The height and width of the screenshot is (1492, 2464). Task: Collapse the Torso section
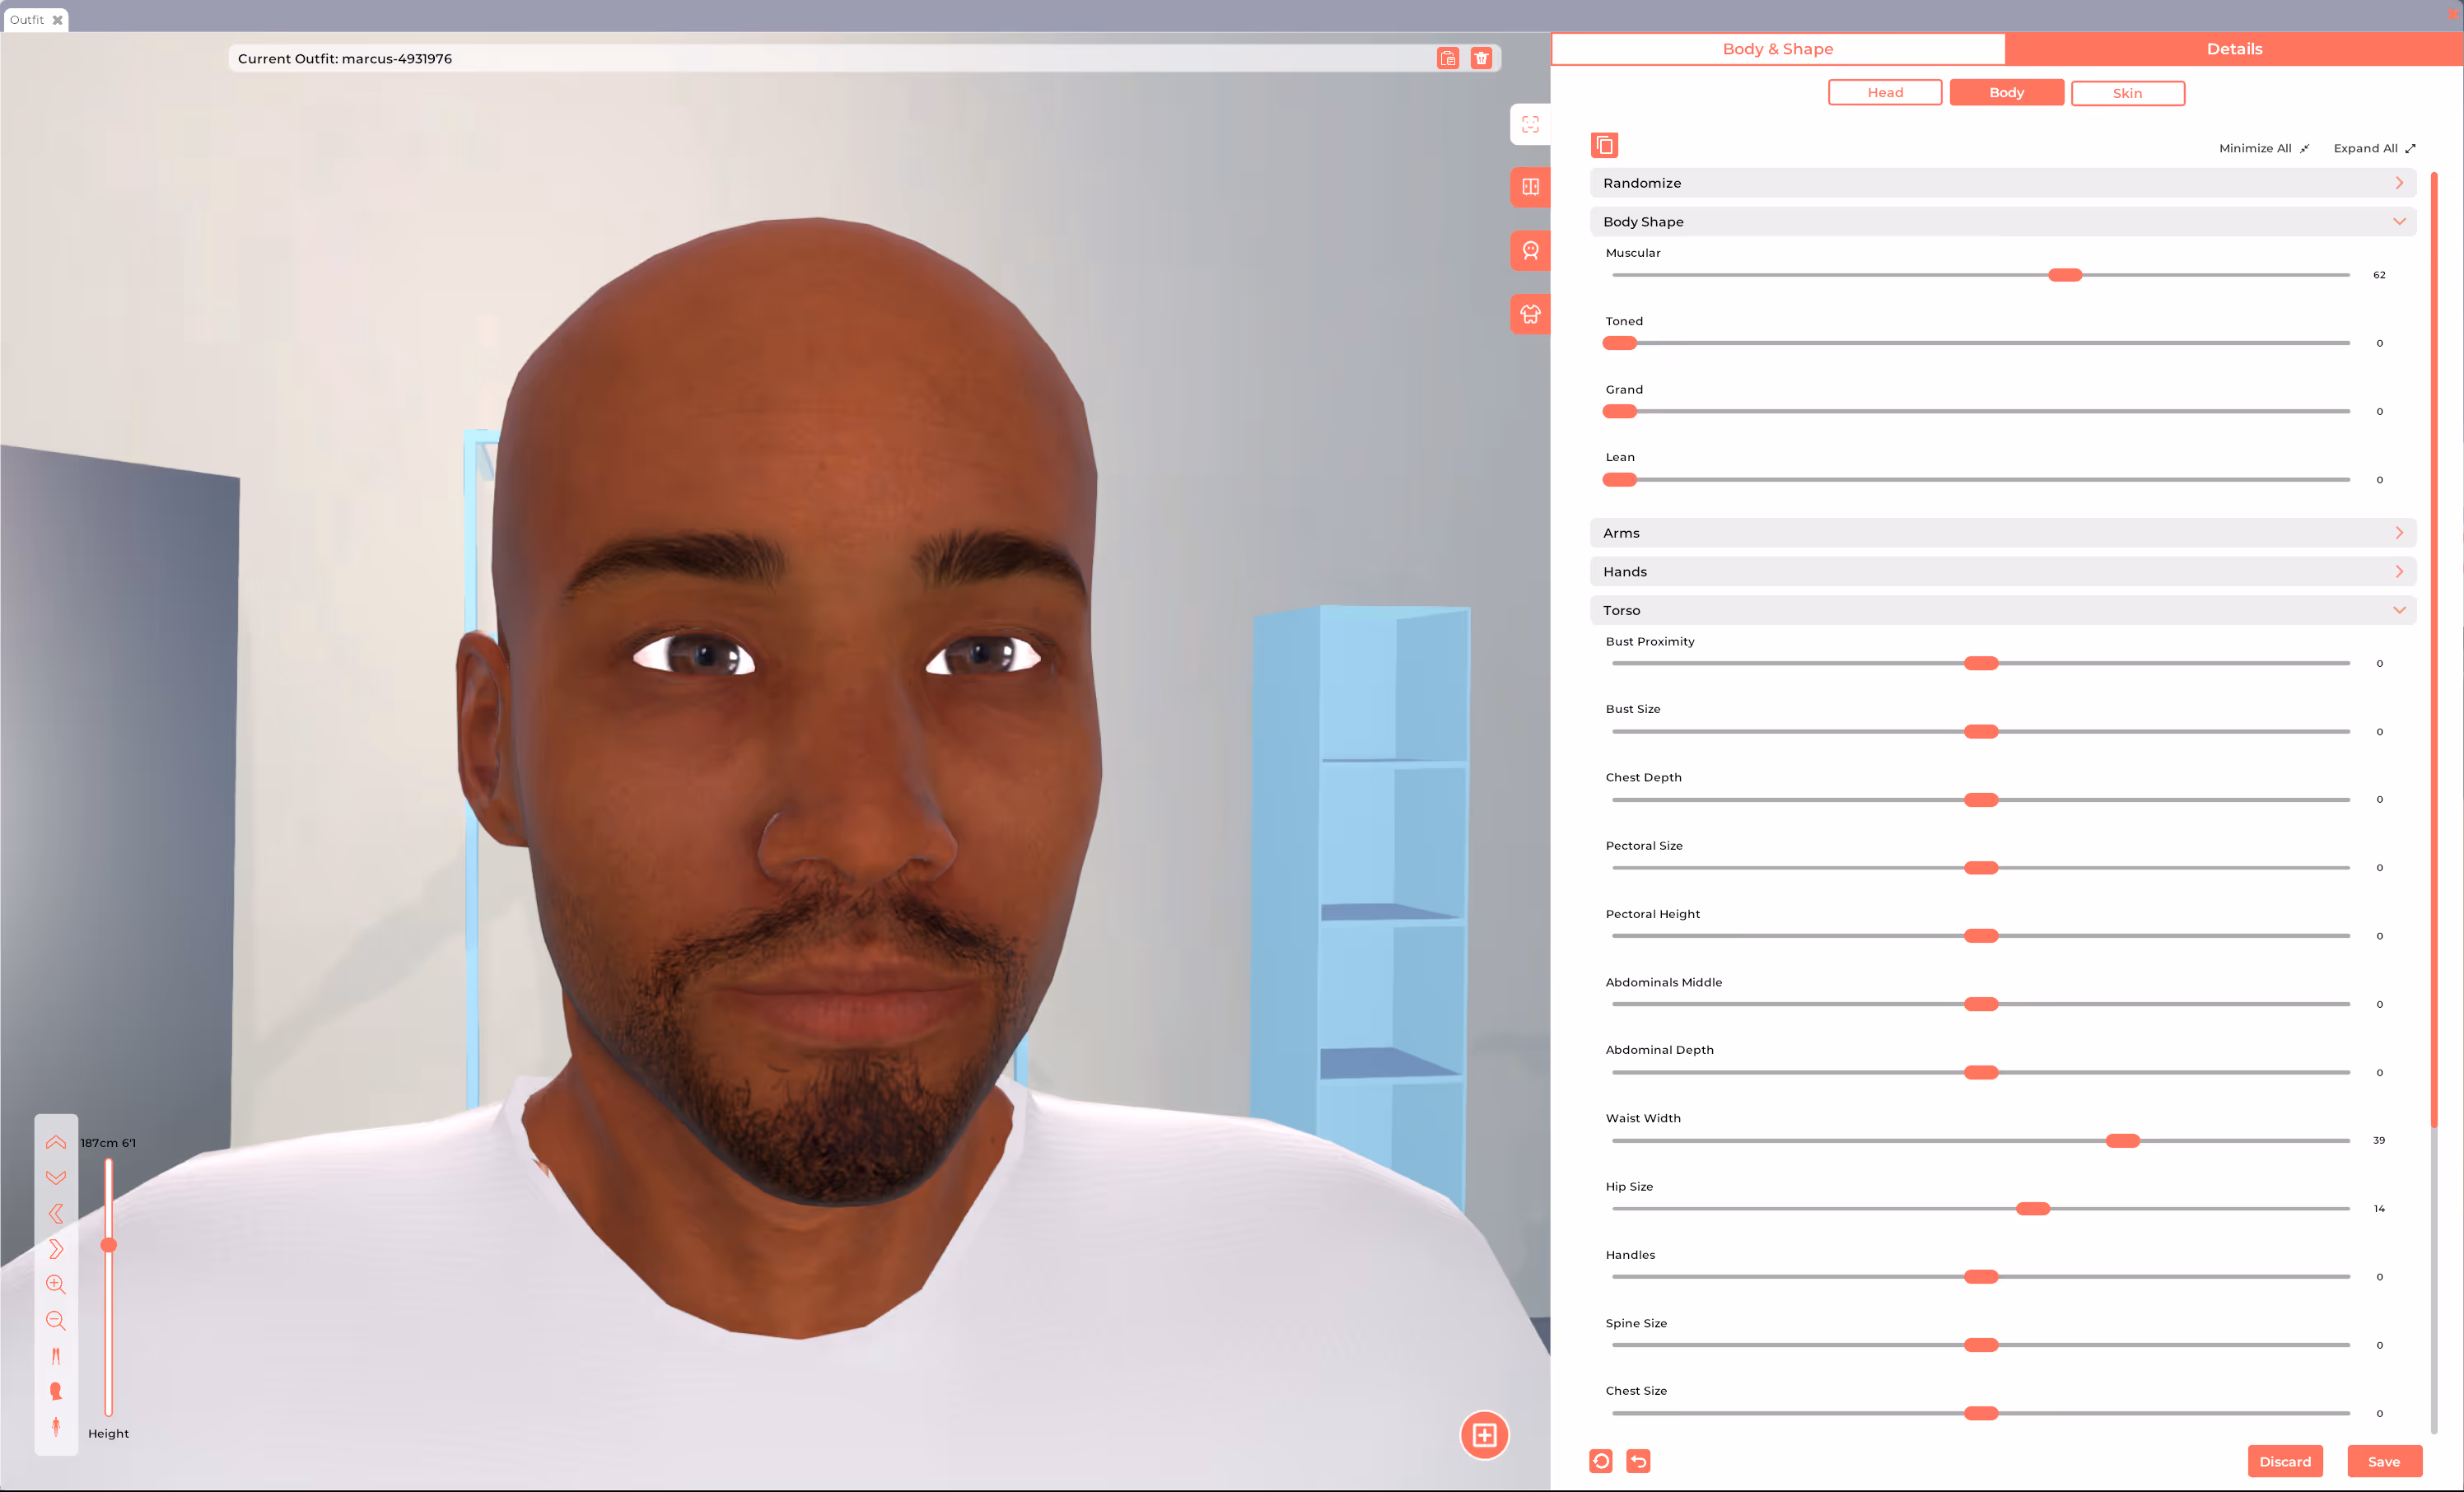[x=2003, y=610]
